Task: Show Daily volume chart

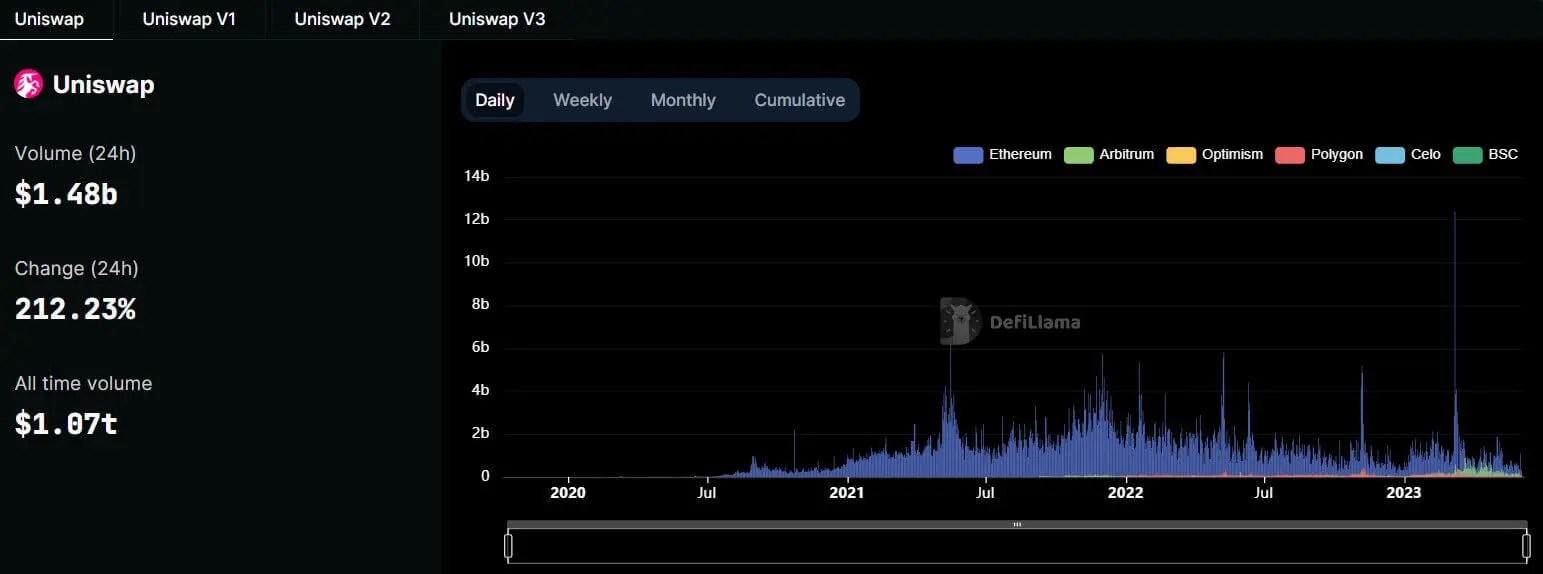Action: (495, 100)
